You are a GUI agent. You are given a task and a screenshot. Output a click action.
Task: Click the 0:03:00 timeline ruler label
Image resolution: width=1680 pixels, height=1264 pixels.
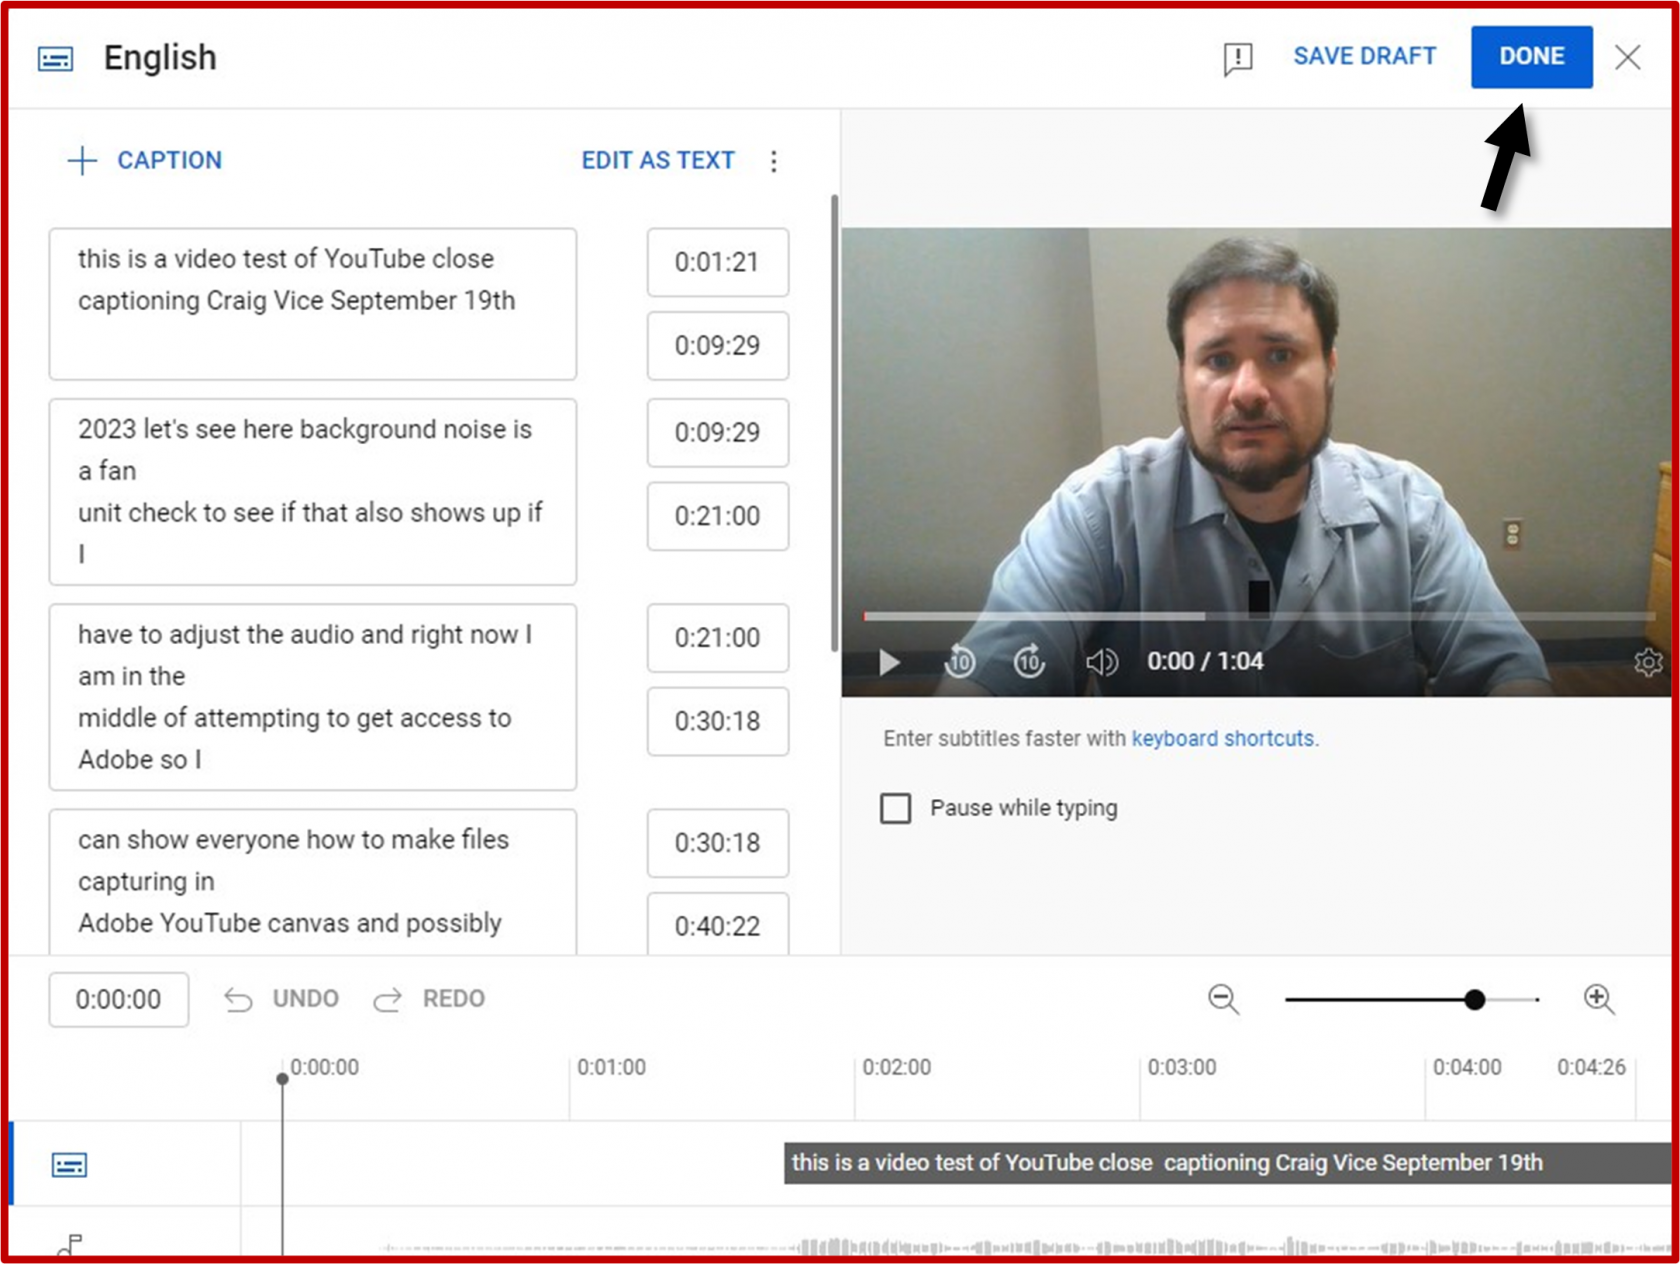pyautogui.click(x=1181, y=1067)
